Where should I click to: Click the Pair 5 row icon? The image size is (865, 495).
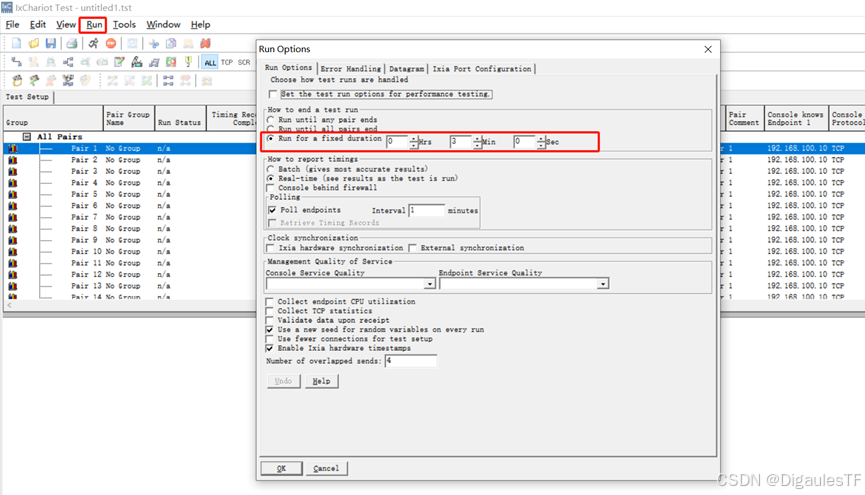point(13,194)
